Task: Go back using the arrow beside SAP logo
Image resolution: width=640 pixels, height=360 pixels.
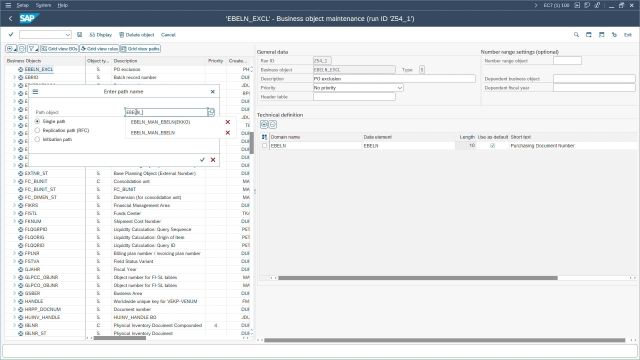Action: (11, 18)
